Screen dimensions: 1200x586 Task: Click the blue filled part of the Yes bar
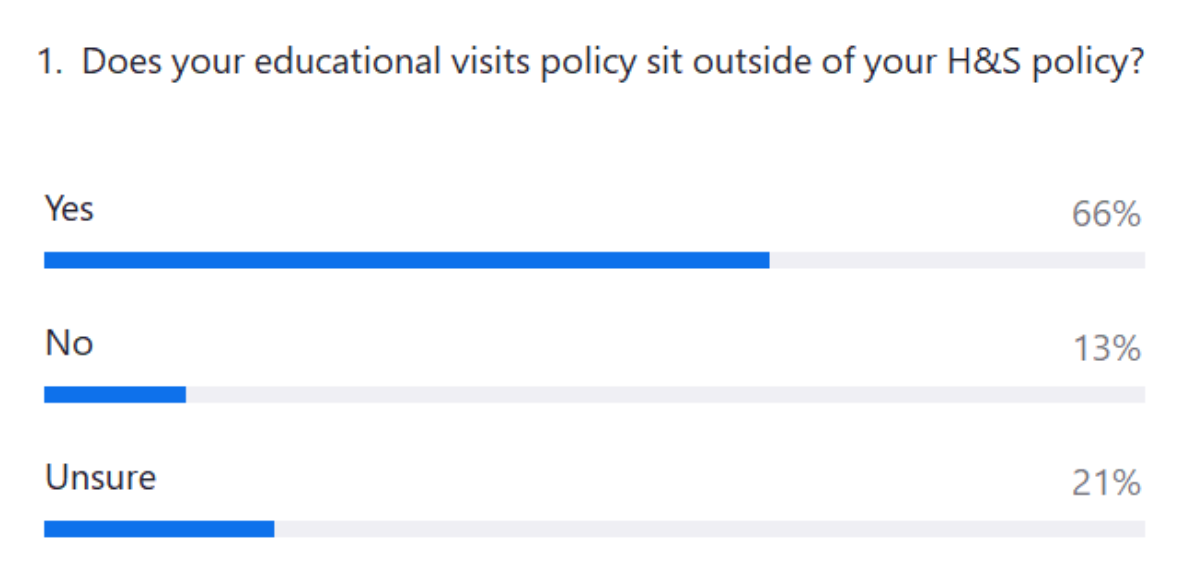pyautogui.click(x=406, y=260)
